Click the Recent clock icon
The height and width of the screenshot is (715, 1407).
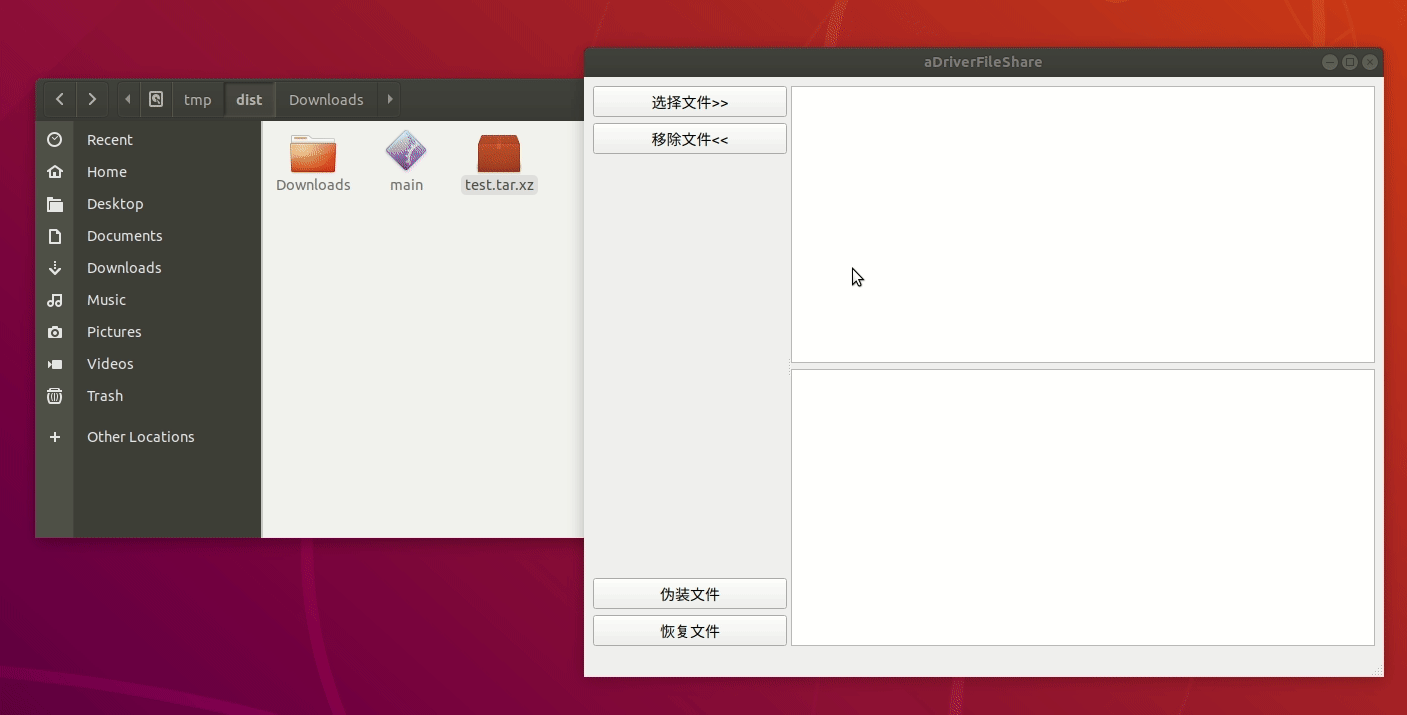55,140
